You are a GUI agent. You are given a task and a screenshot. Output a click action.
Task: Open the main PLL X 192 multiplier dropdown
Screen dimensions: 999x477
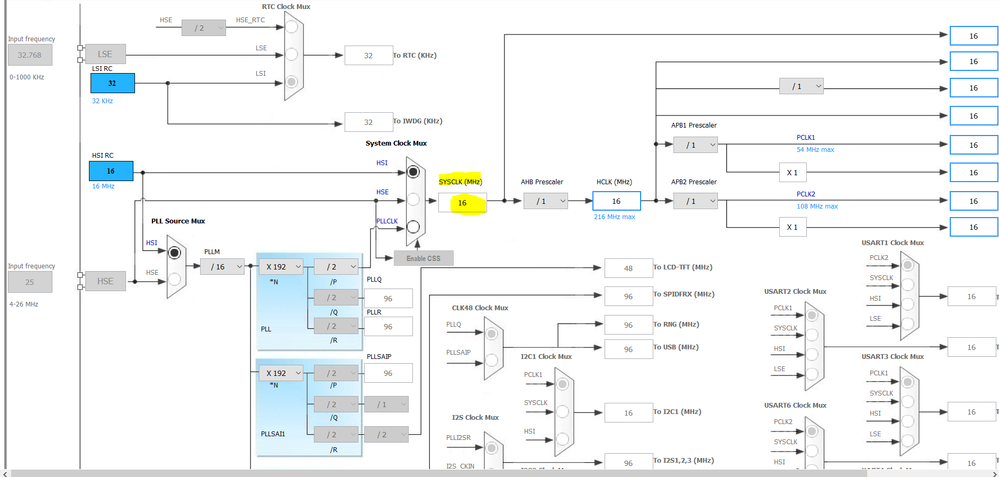(281, 267)
